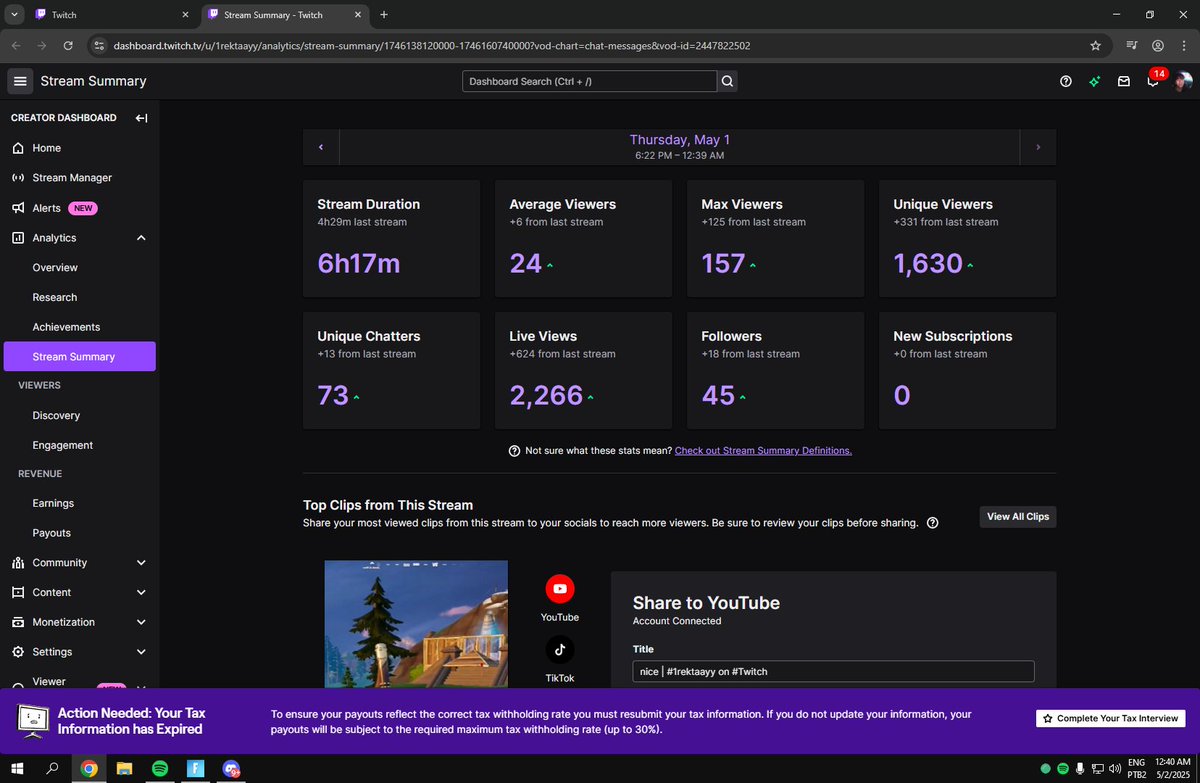Click the YouTube Title input field
This screenshot has height=783, width=1200.
833,671
